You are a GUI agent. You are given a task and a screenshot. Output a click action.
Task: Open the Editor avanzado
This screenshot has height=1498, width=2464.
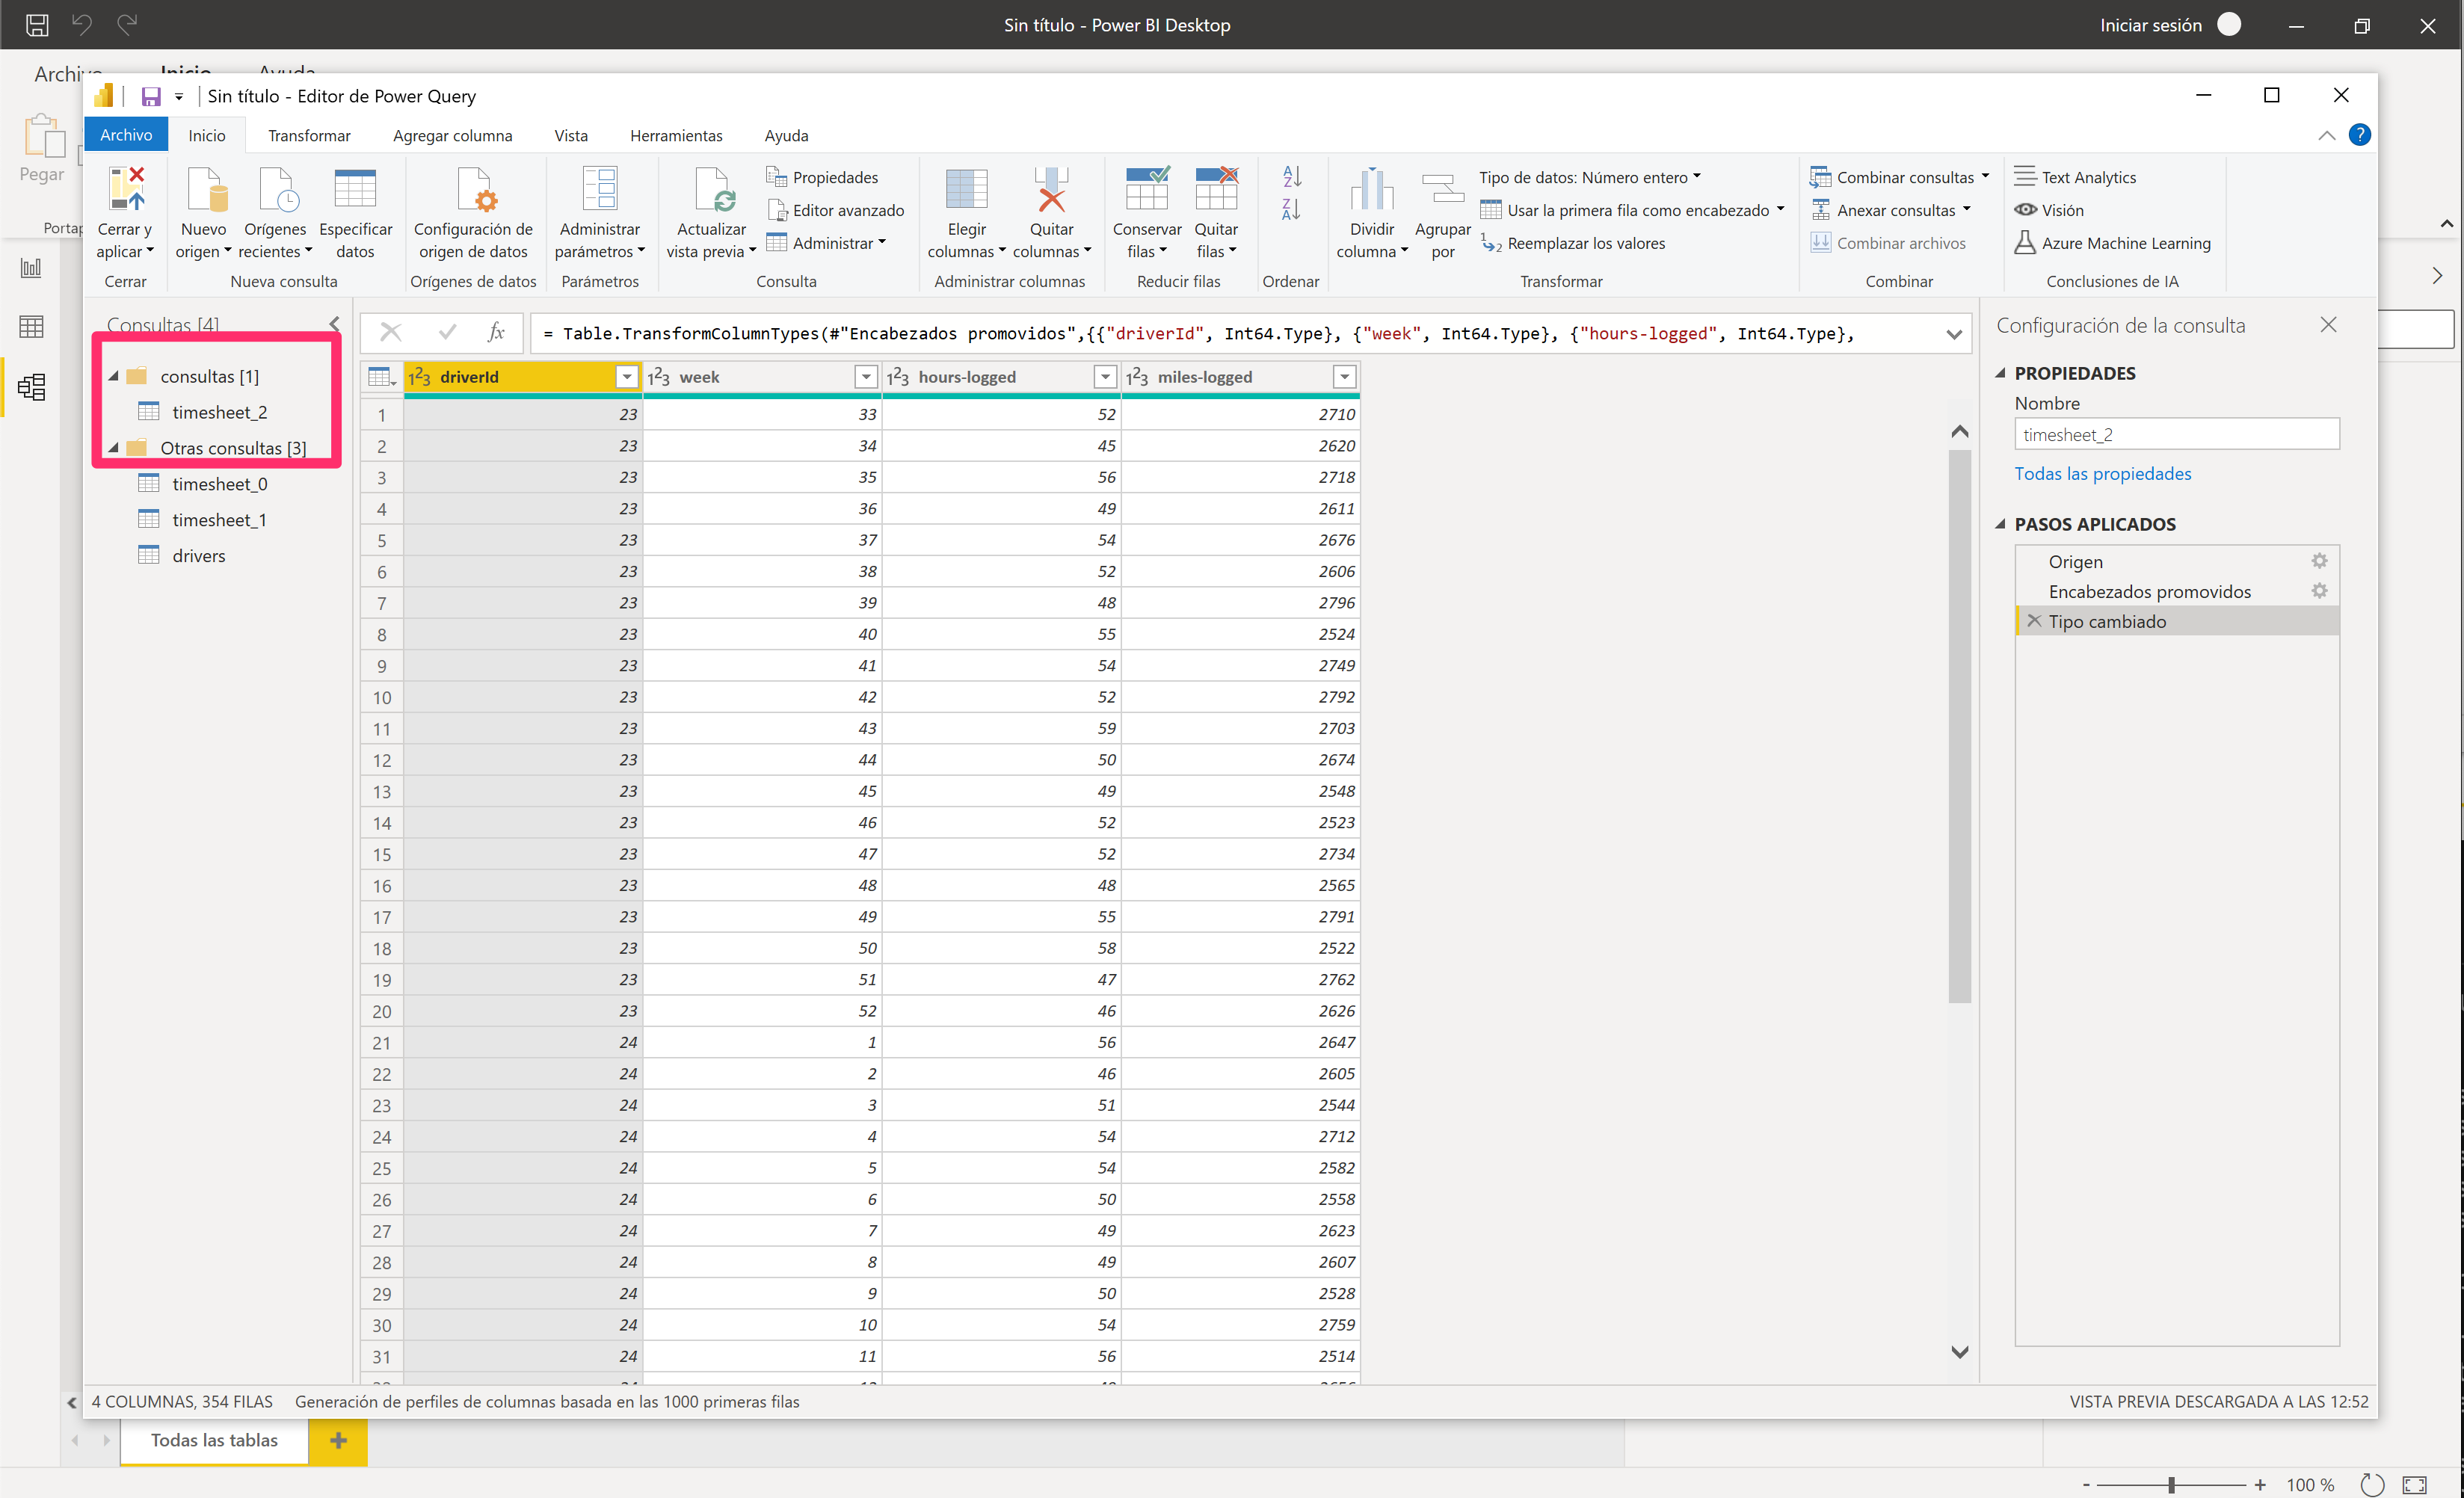835,210
